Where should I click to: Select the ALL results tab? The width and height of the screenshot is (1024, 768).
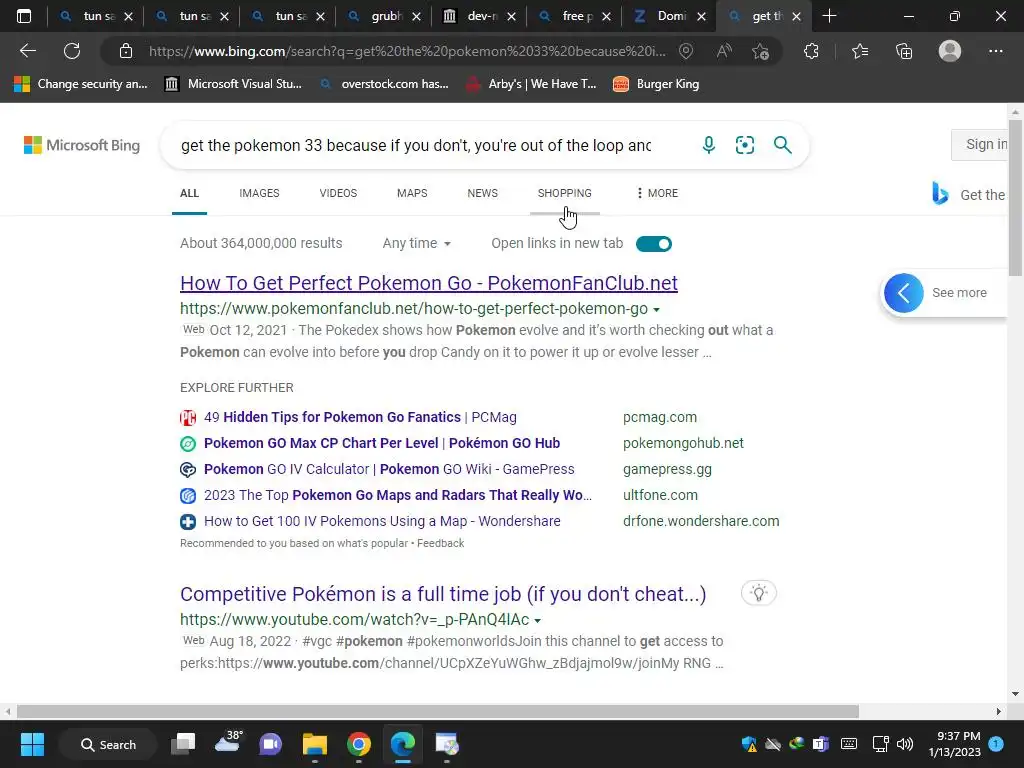189,193
